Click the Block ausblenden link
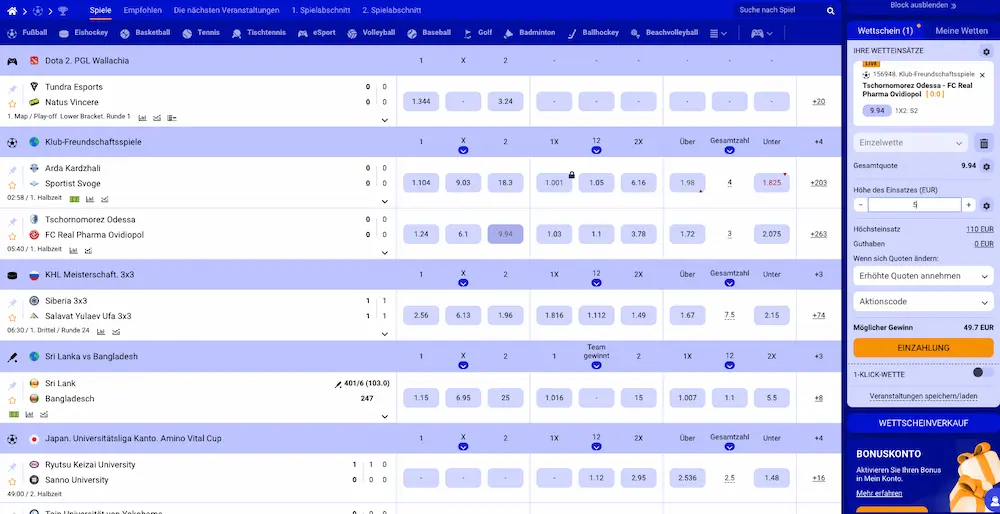 [x=923, y=5]
